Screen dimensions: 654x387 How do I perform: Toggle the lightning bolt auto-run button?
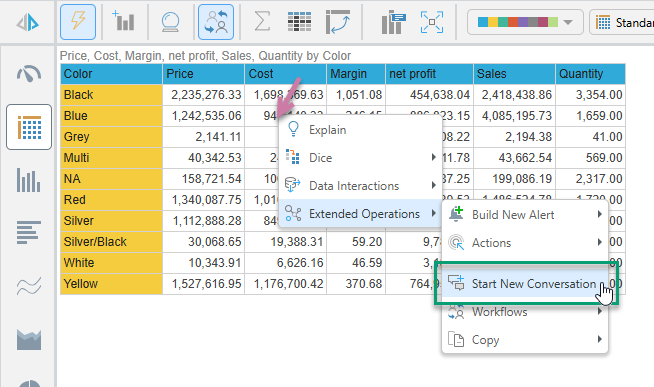tap(78, 22)
